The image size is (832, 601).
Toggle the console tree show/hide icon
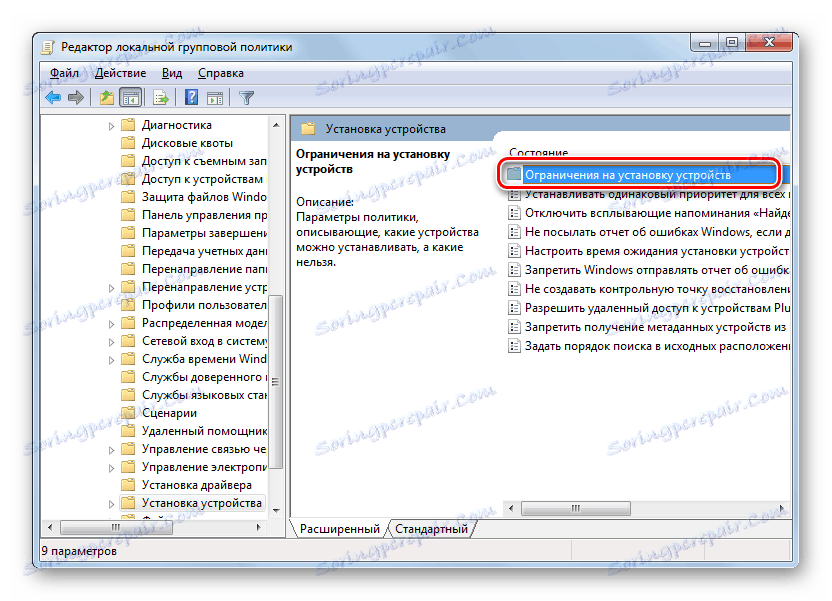tap(131, 98)
